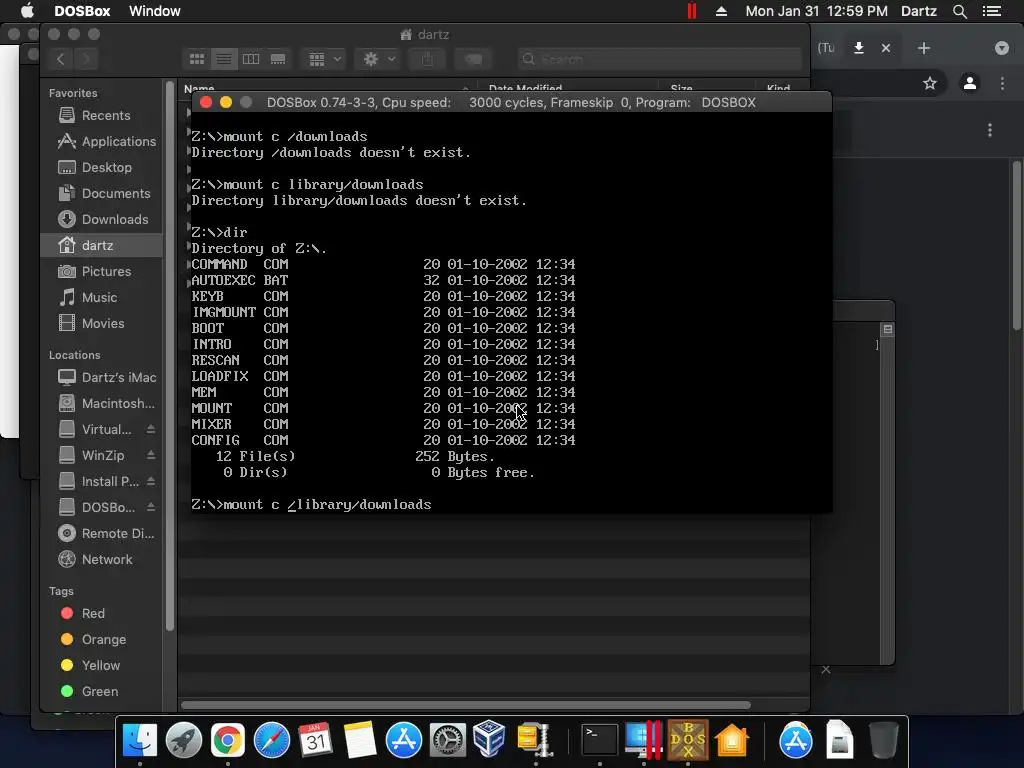Image resolution: width=1024 pixels, height=768 pixels.
Task: Click the date and time
Action: tap(816, 11)
